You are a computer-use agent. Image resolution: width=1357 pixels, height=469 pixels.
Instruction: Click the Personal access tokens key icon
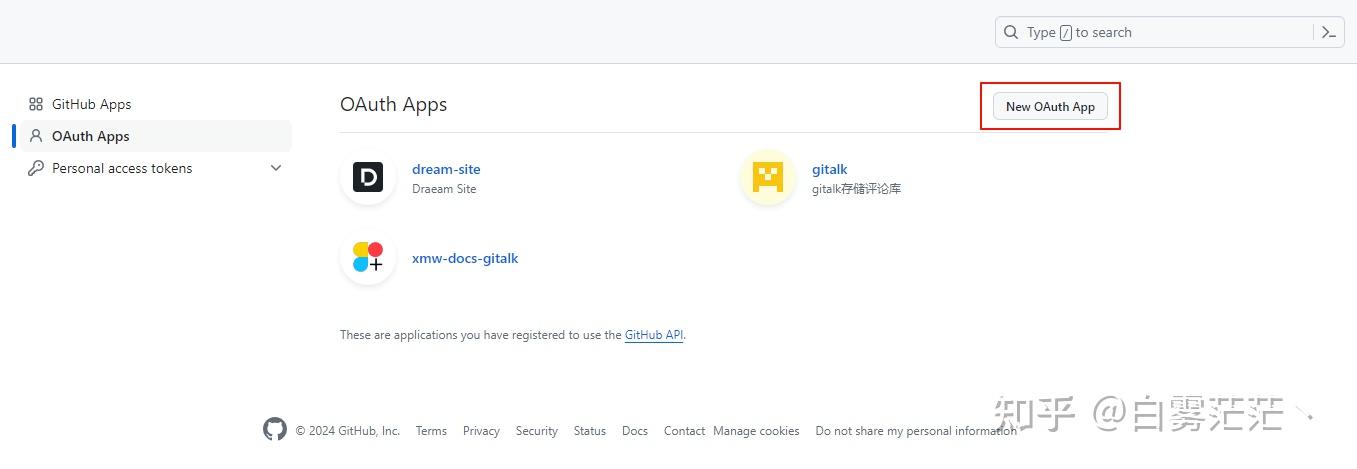[36, 168]
